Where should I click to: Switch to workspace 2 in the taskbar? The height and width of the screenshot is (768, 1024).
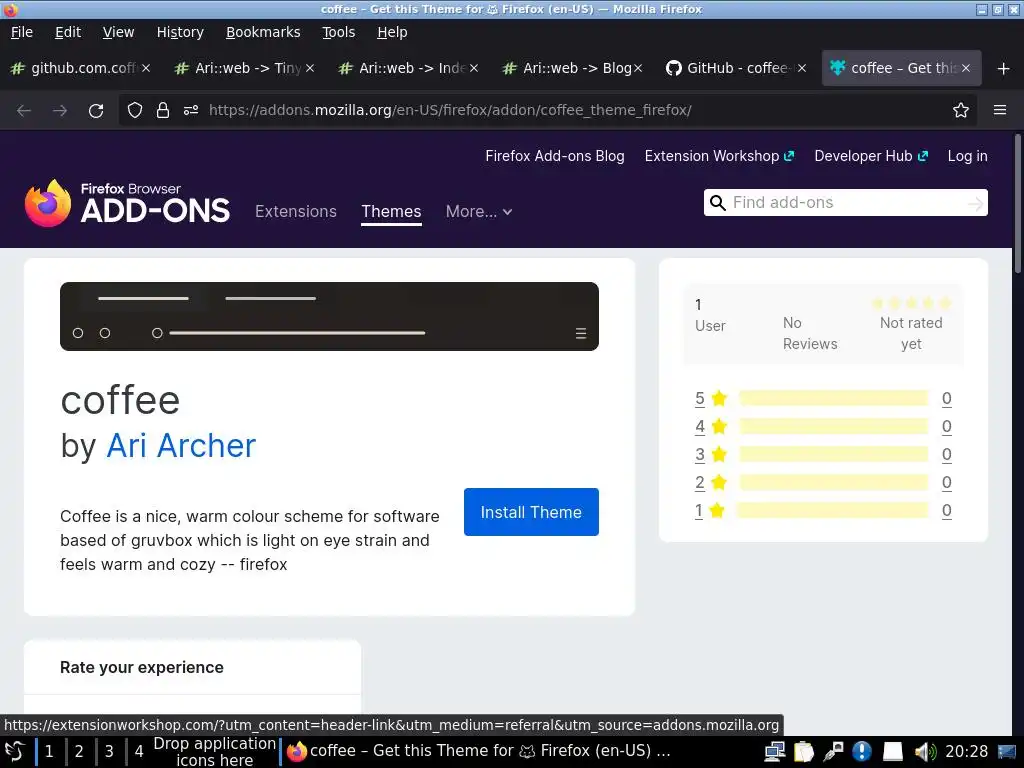pos(79,752)
